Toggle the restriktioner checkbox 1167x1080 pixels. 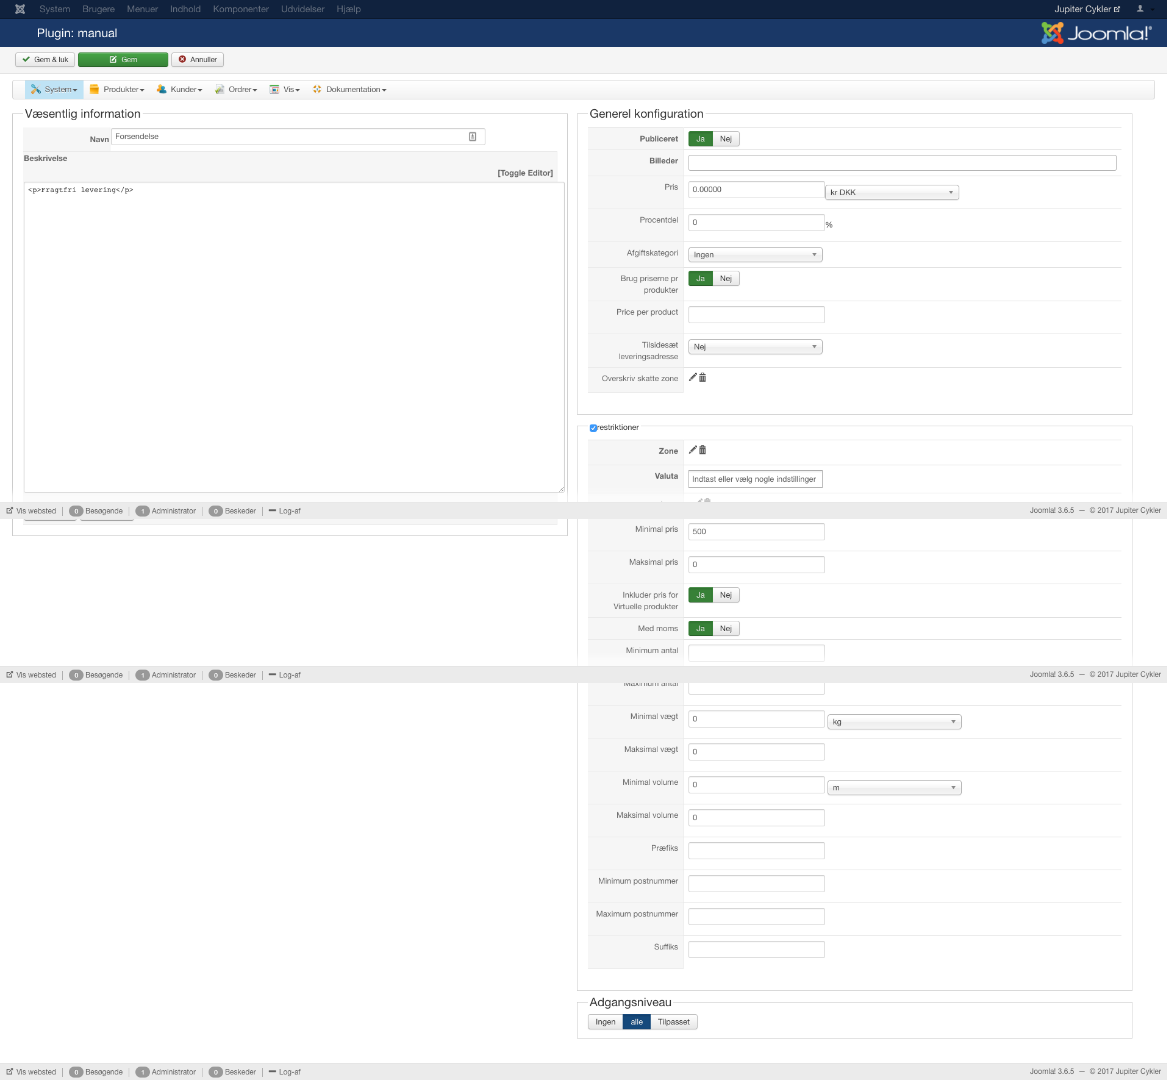click(x=593, y=428)
